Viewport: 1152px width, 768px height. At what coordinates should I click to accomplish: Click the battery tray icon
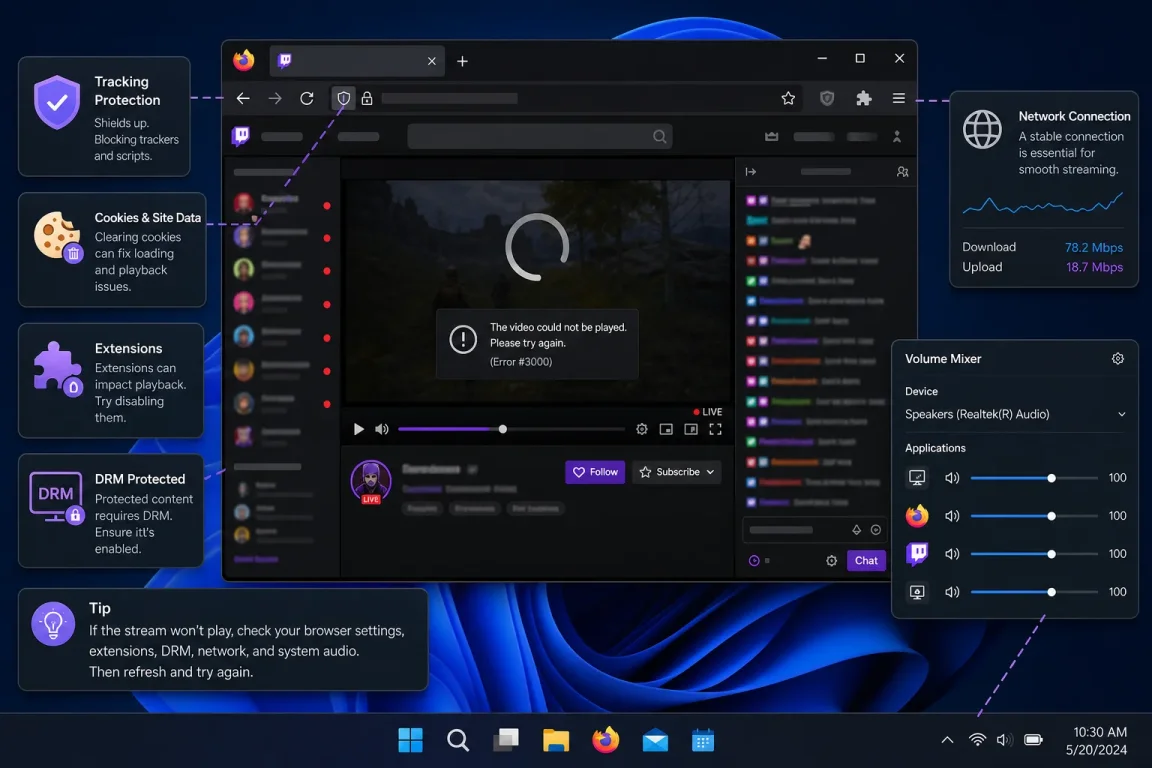(x=1034, y=739)
